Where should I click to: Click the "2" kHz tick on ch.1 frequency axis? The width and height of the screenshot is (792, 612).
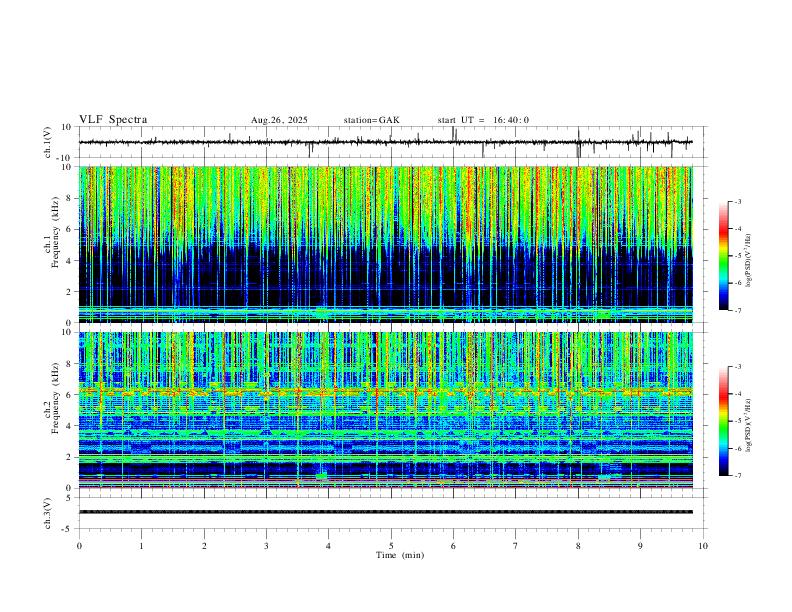tap(70, 291)
